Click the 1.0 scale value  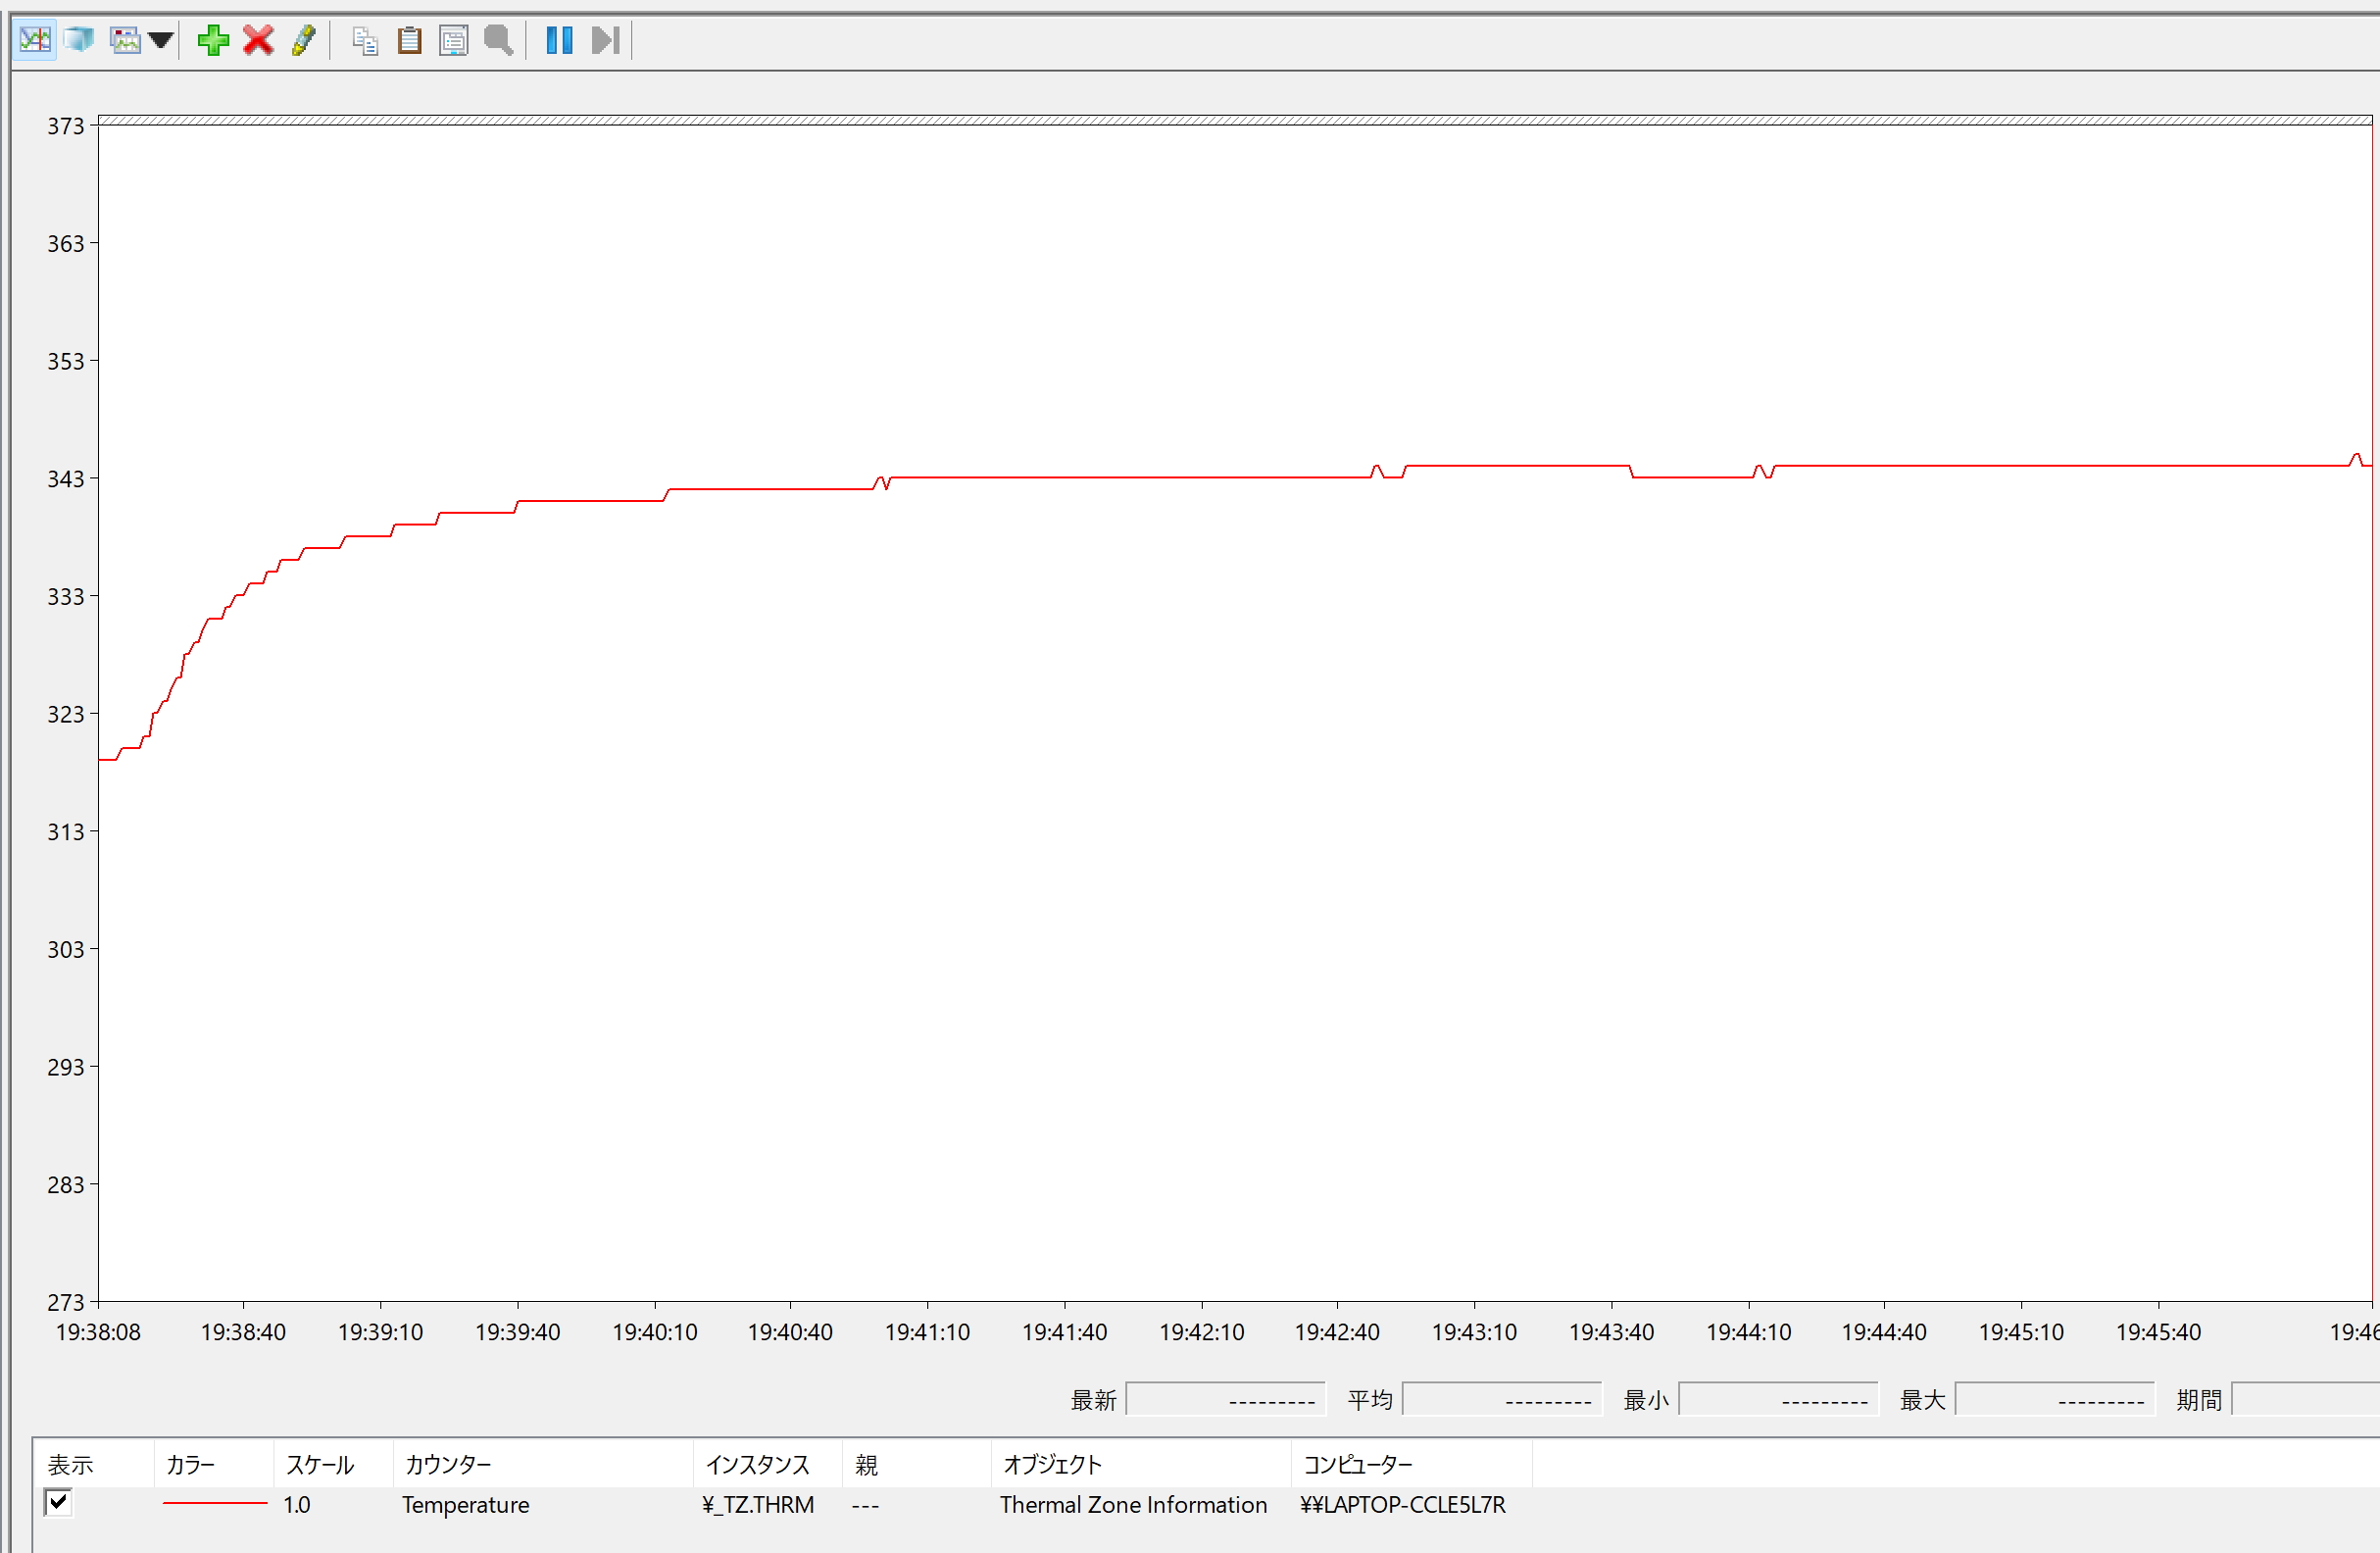(297, 1504)
